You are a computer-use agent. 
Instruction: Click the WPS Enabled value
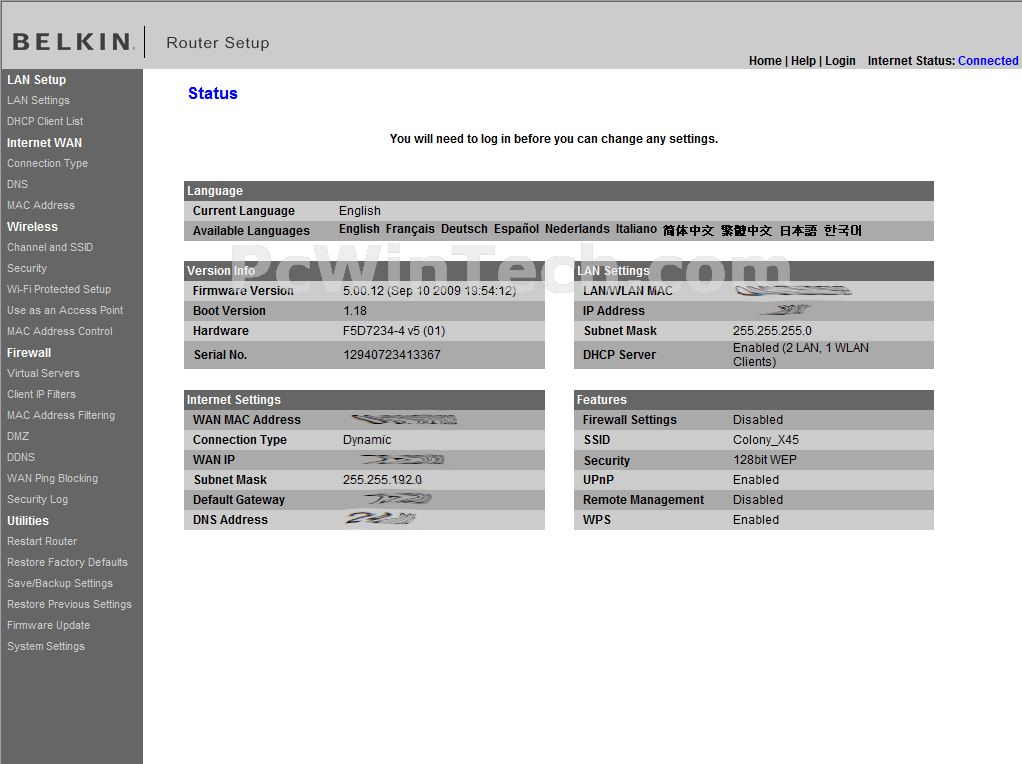[x=755, y=520]
